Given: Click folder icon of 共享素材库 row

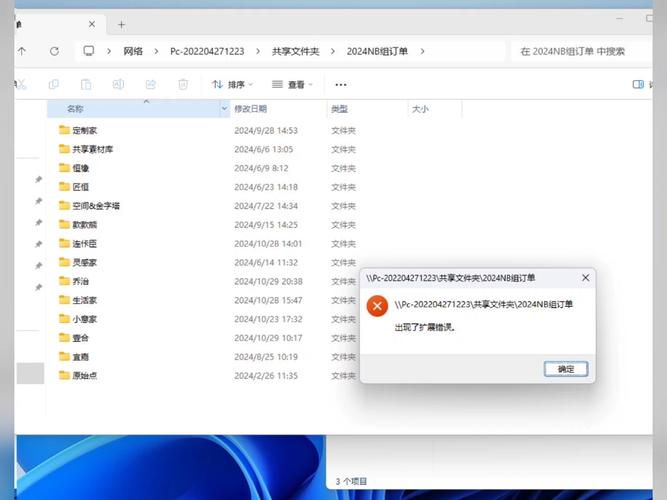Looking at the screenshot, I should tap(64, 149).
